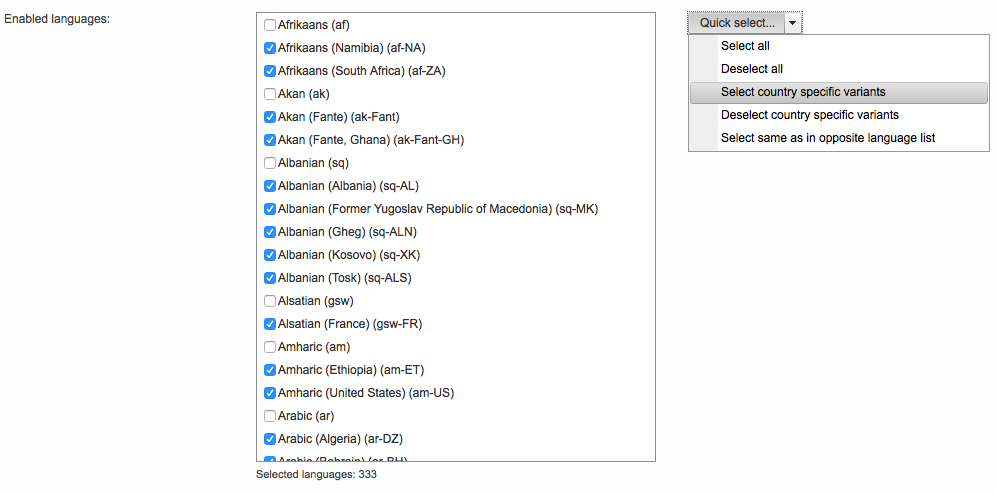Enable the Alsatian (gsw) checkbox
Screen dimensions: 996x492
click(x=270, y=301)
